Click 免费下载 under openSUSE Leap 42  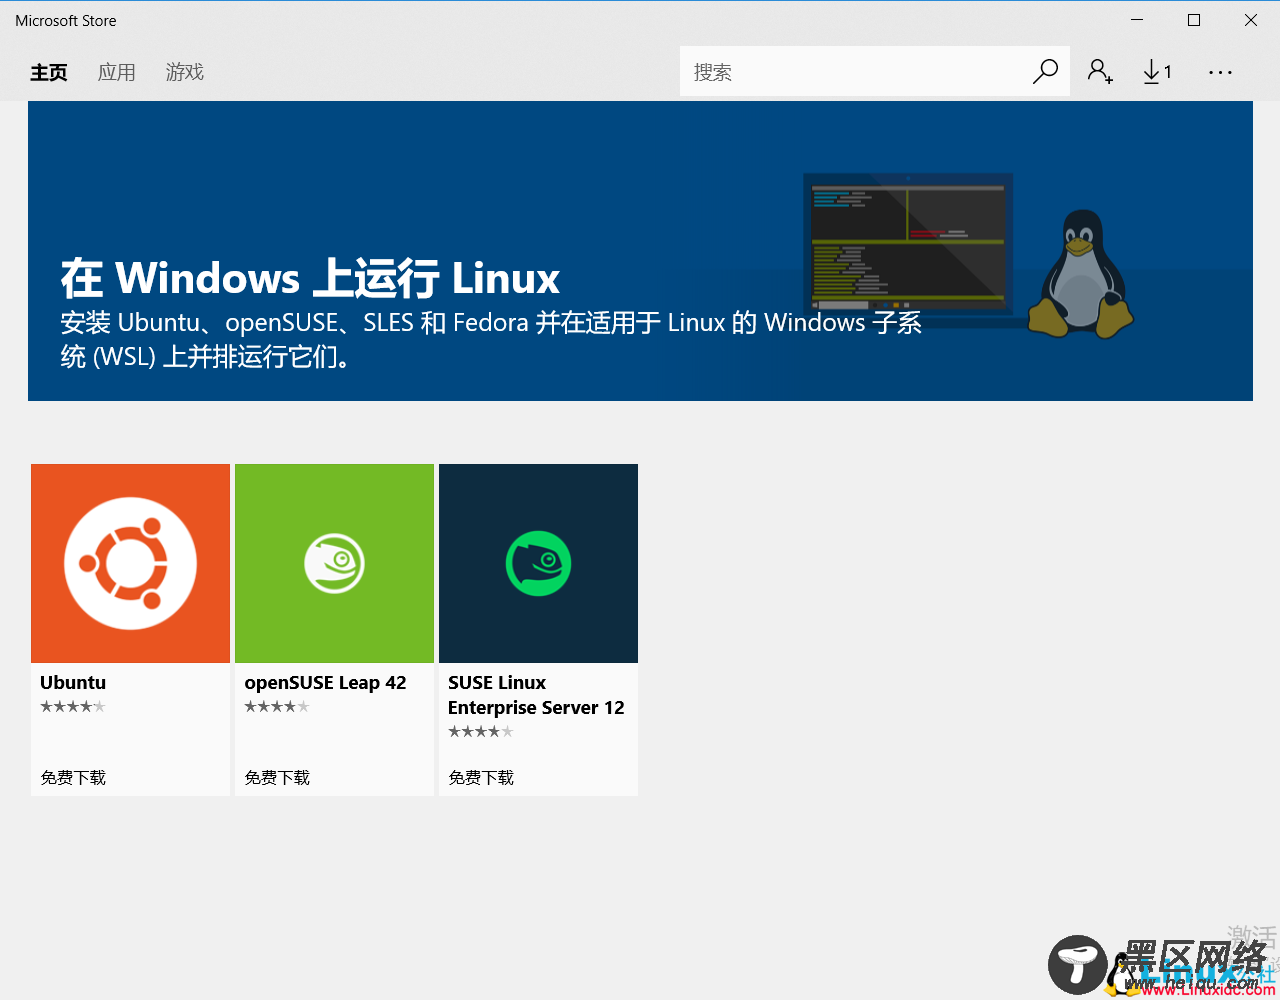coord(277,777)
